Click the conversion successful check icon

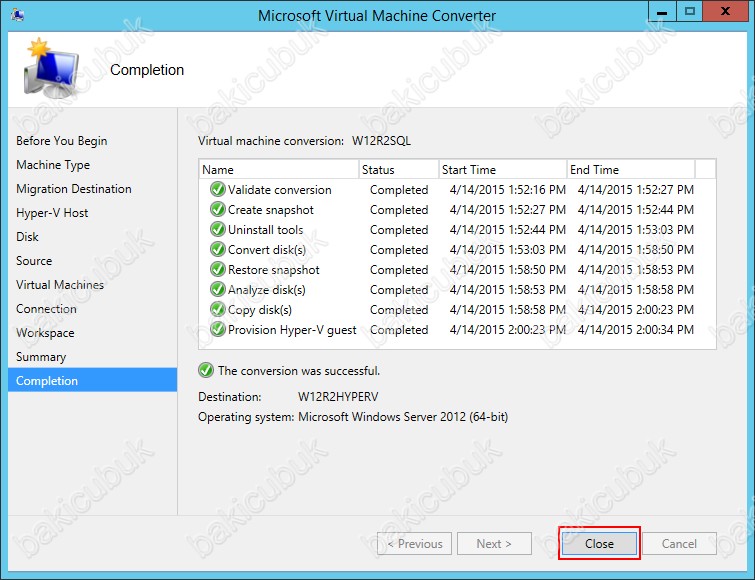pyautogui.click(x=206, y=371)
